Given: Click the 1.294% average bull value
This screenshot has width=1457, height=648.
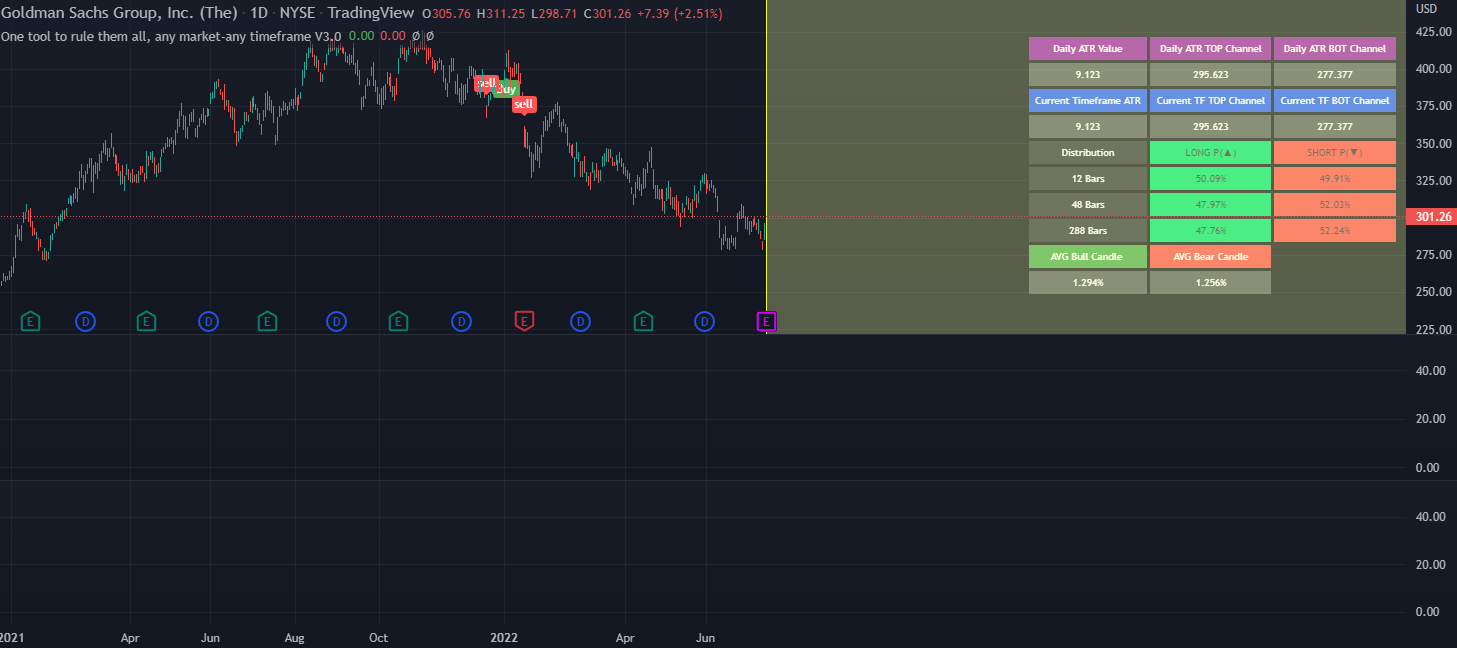Looking at the screenshot, I should coord(1088,283).
